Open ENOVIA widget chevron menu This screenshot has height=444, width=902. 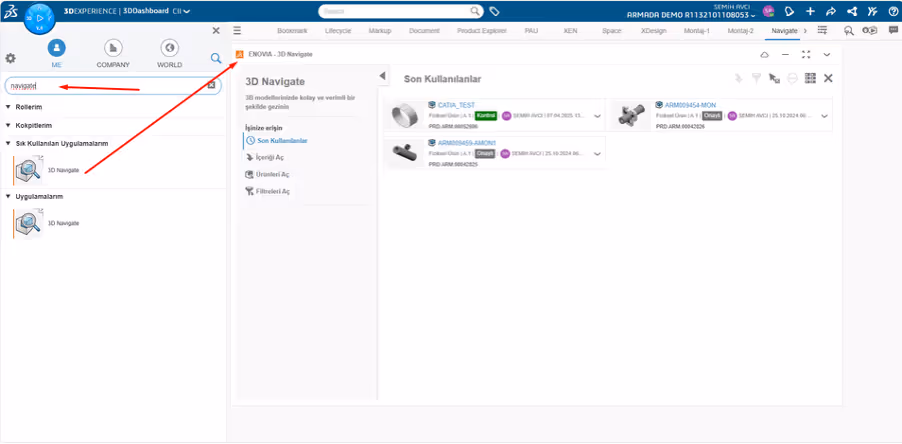pyautogui.click(x=827, y=55)
